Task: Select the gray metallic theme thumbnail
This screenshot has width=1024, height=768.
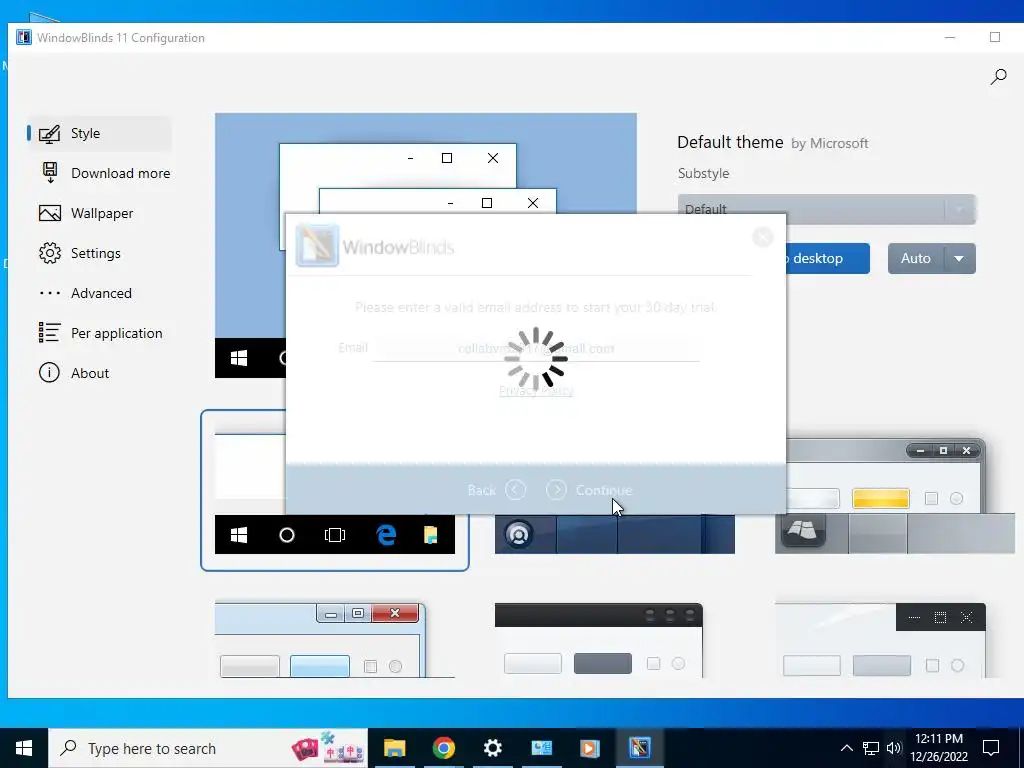Action: tap(895, 496)
